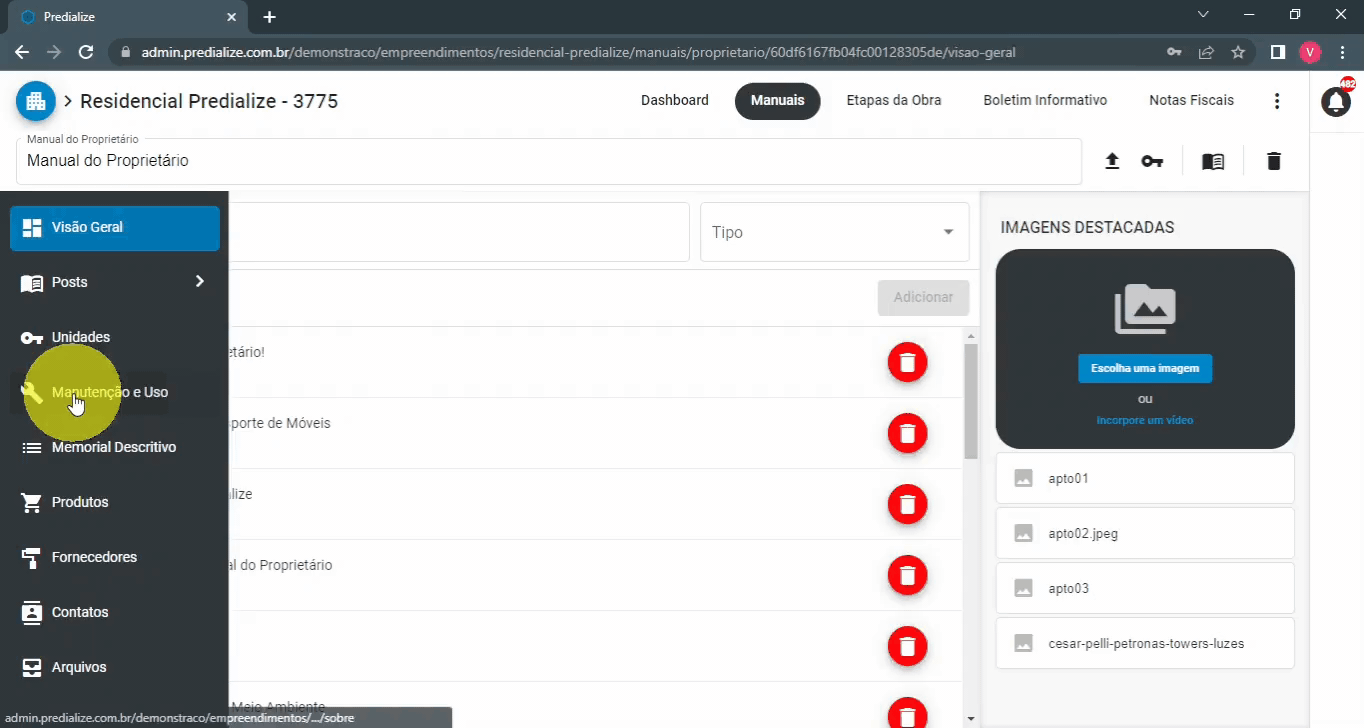Select Manutenção e Uso in sidebar

(110, 392)
